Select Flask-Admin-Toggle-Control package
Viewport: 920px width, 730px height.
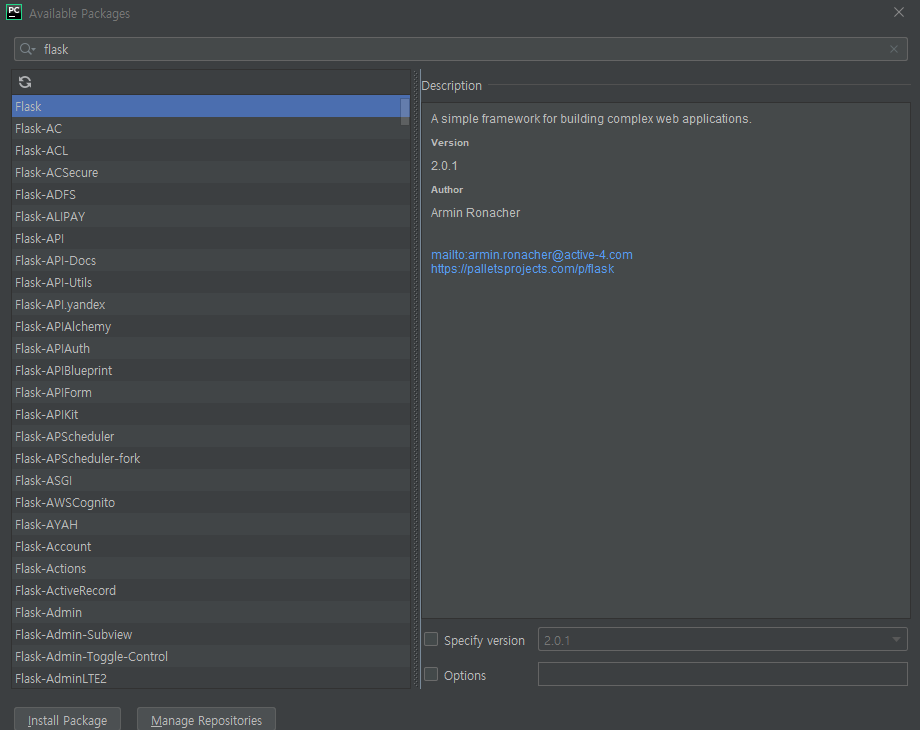(211, 657)
